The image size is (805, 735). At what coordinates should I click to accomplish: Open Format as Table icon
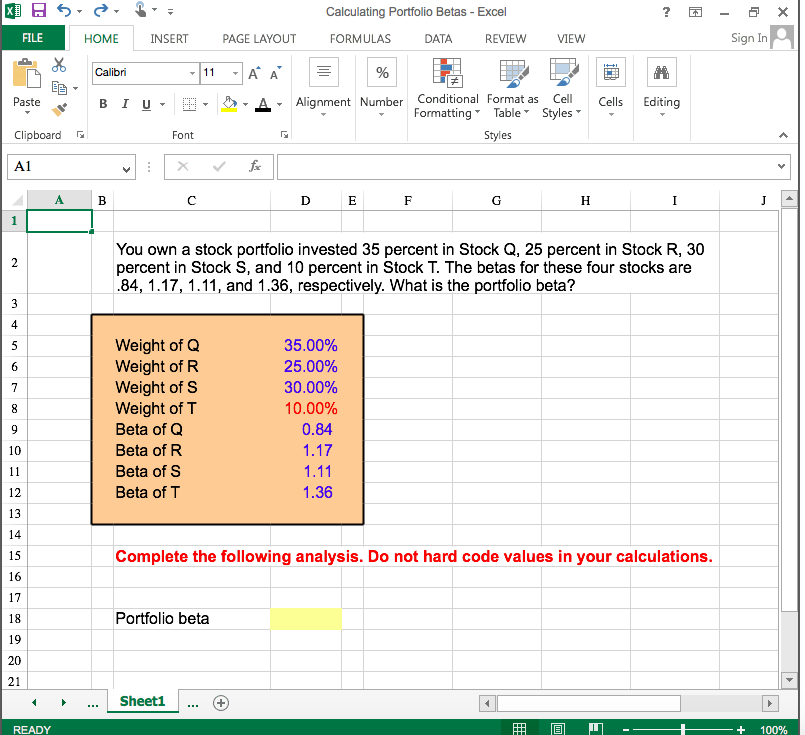tap(513, 72)
